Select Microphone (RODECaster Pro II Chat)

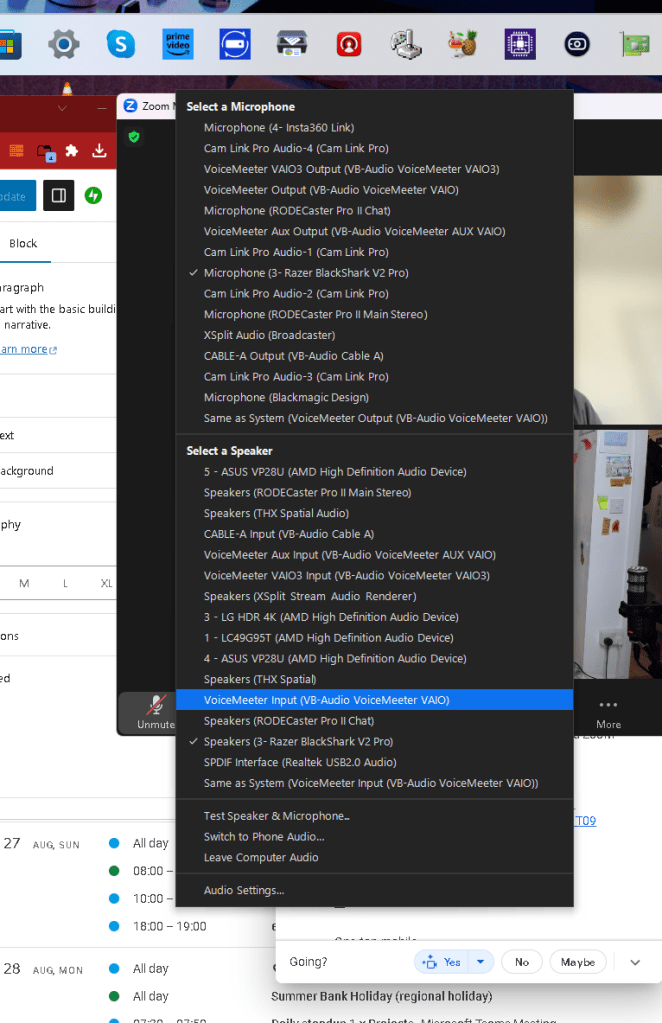pos(374,211)
